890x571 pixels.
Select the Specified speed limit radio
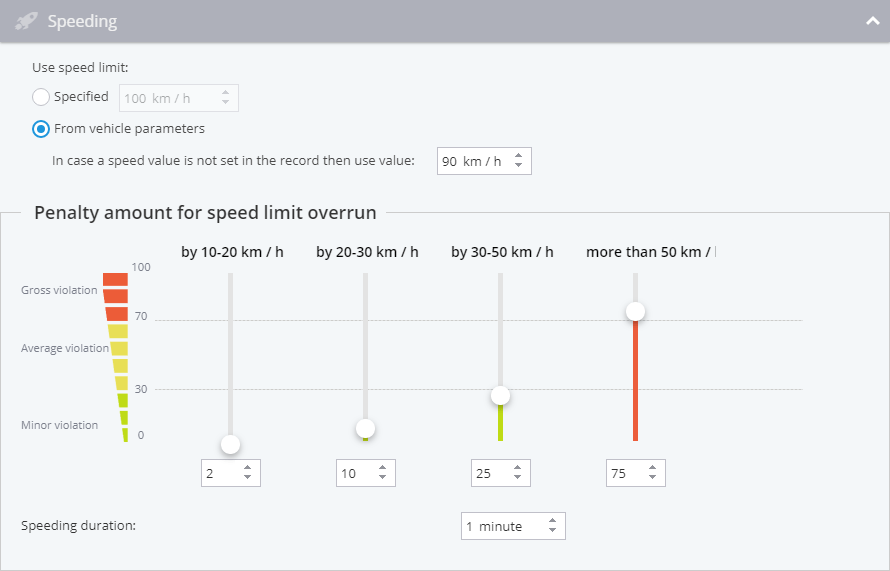(41, 97)
